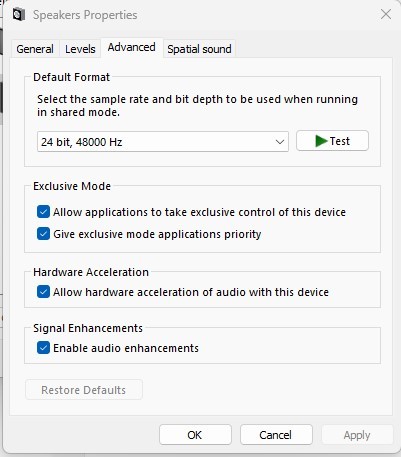Click the Apply button
Screen dimensions: 401x457
[357, 435]
